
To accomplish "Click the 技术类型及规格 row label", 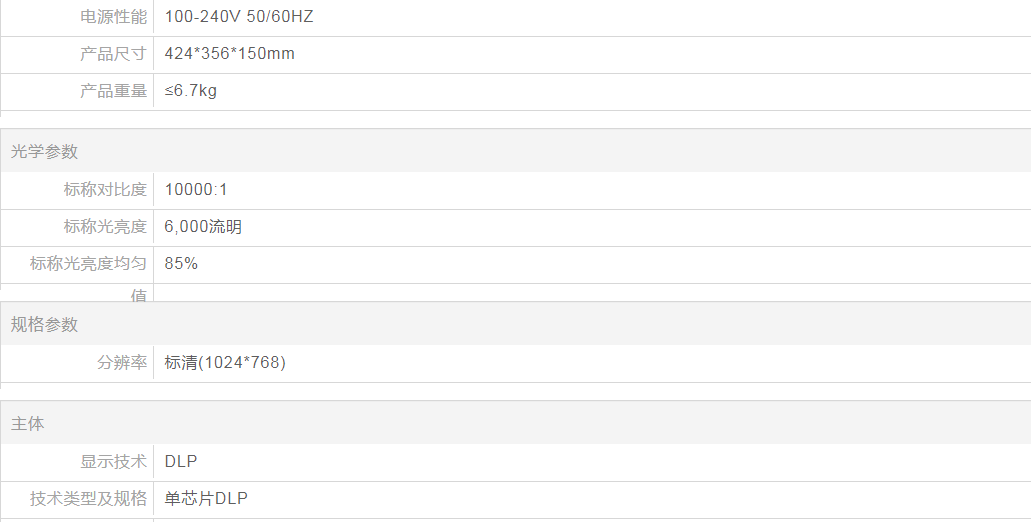I will [88, 499].
